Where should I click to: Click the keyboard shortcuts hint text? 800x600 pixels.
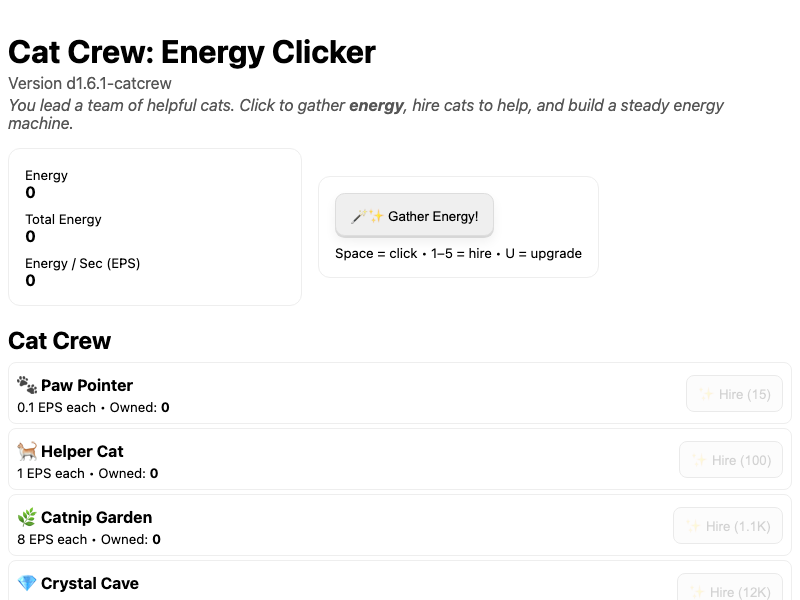tap(458, 253)
